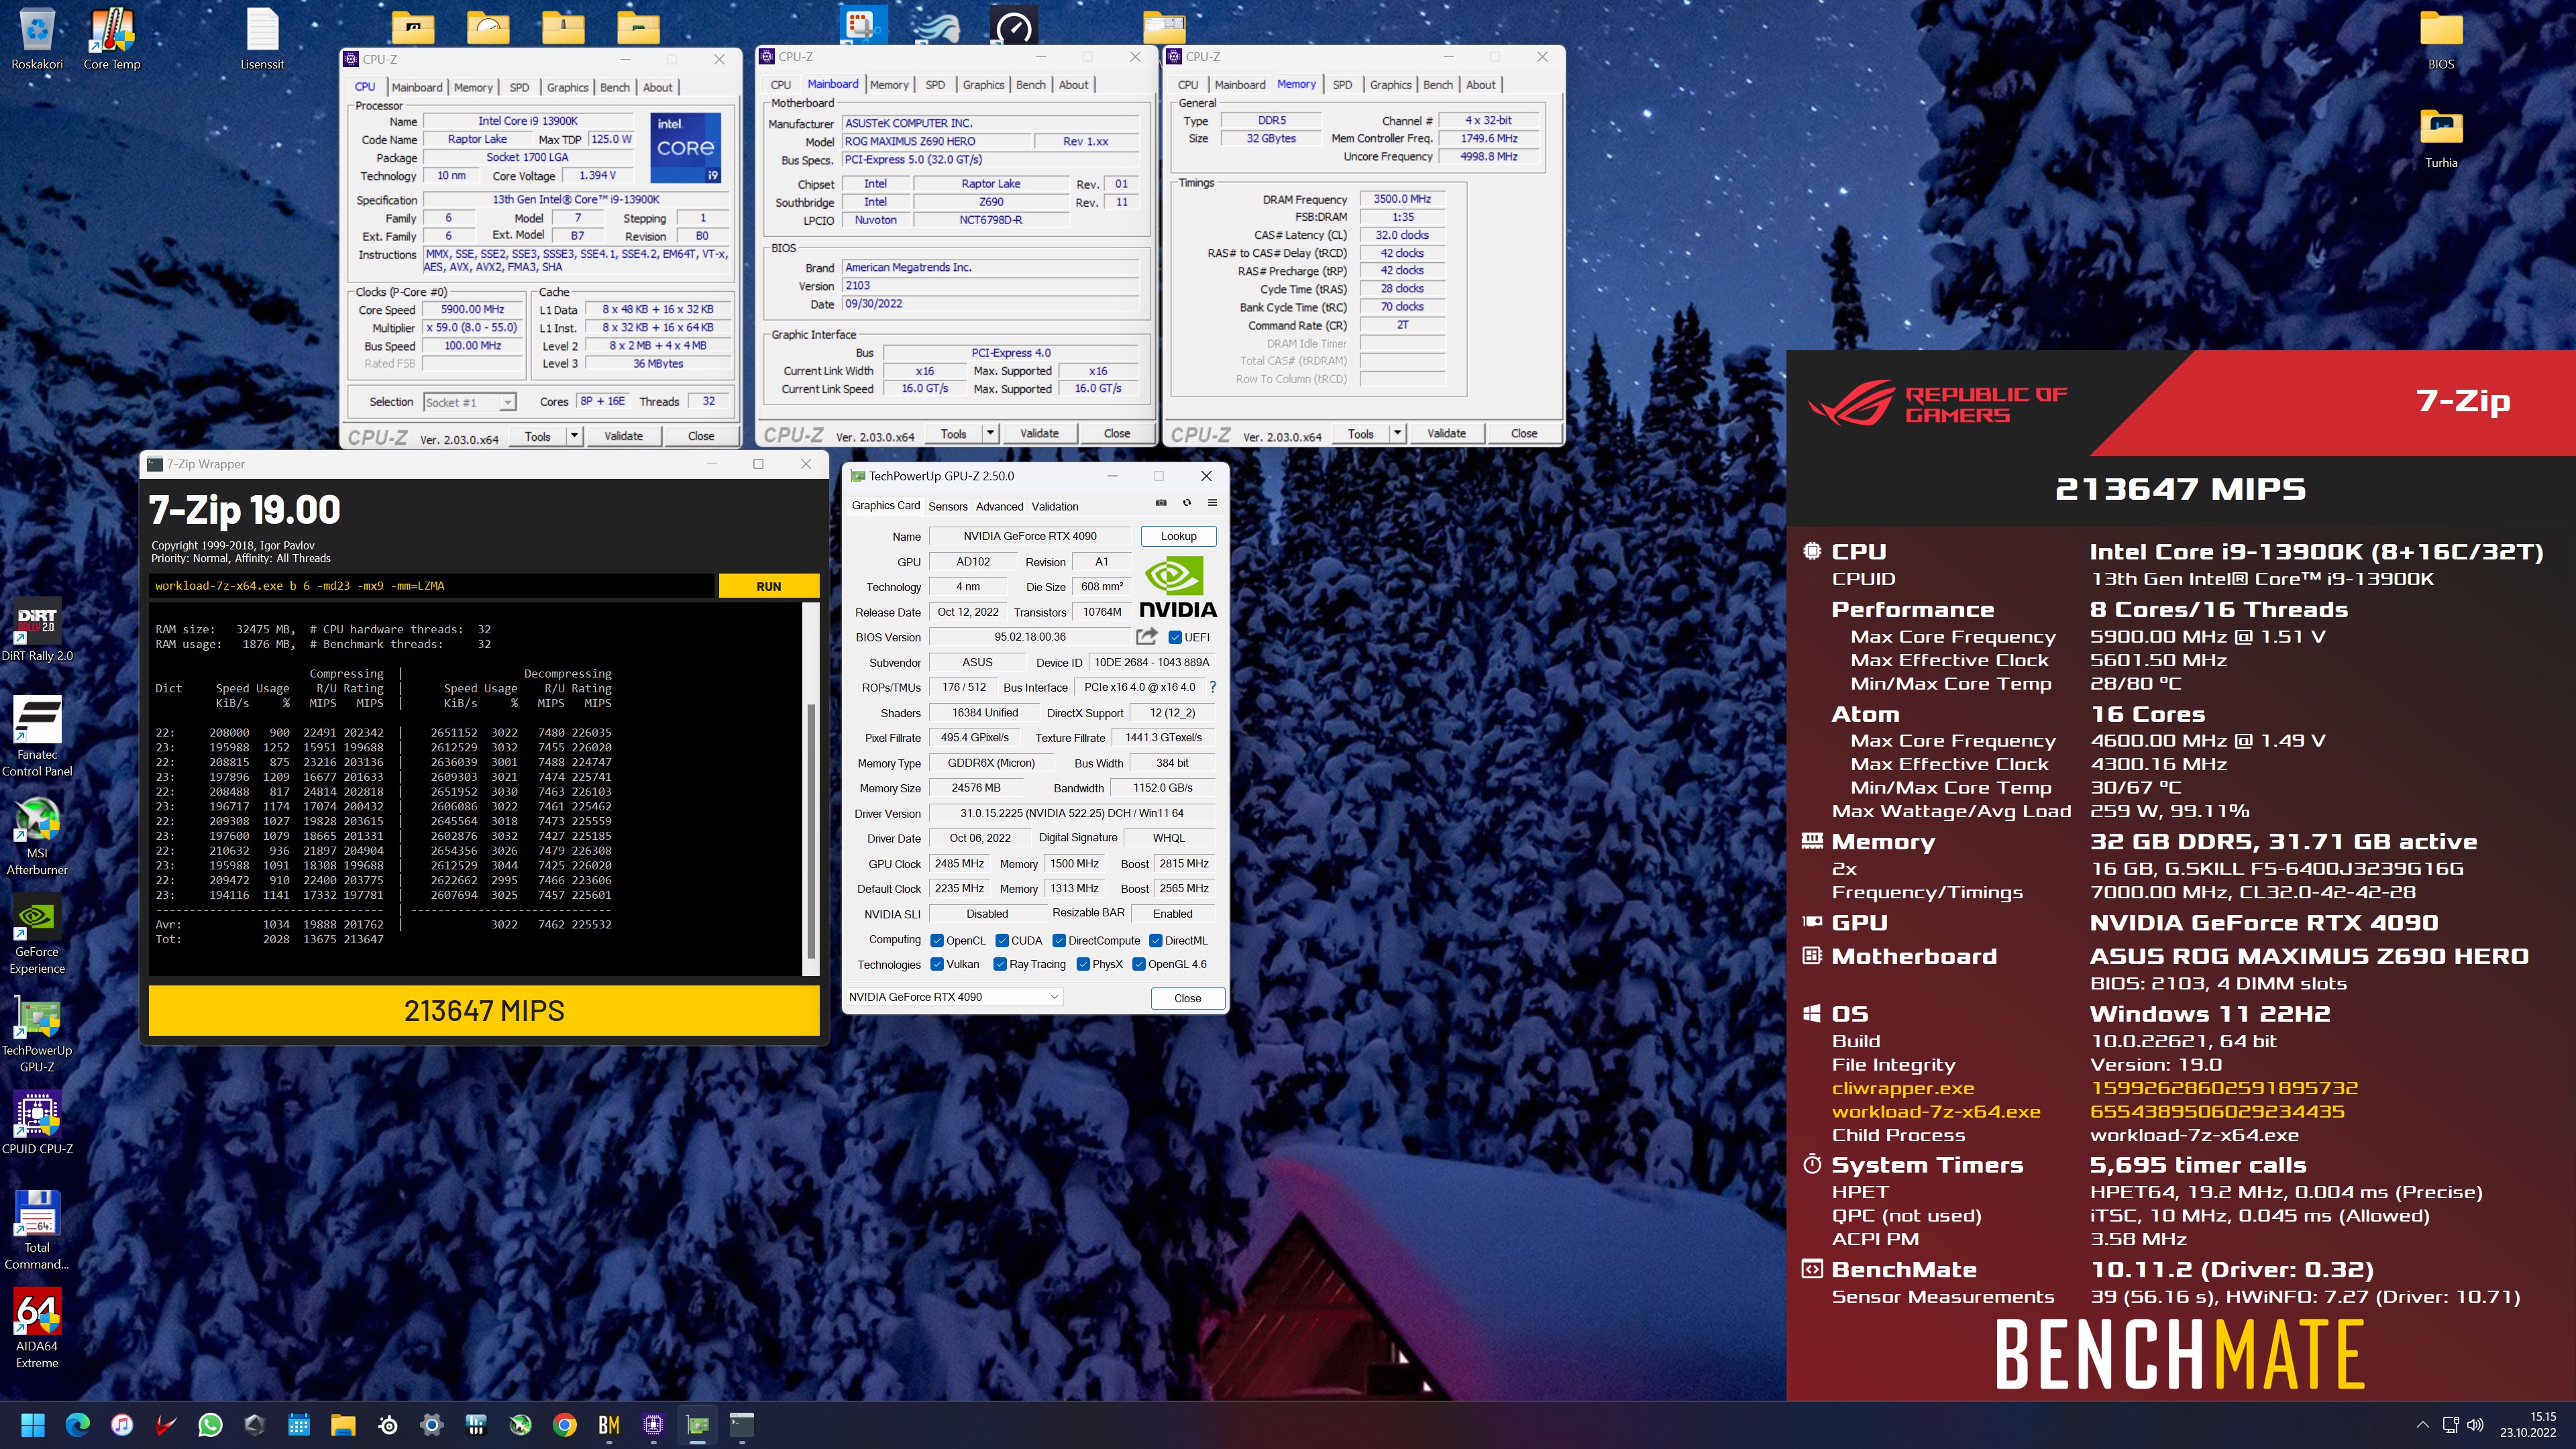This screenshot has height=1449, width=2576.
Task: Click the yellow RUN button
Action: 769,586
